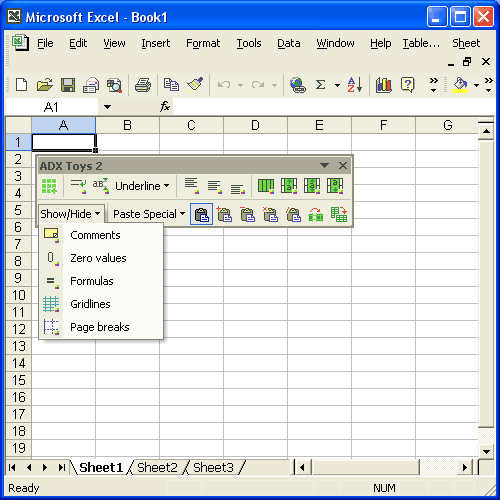500x500 pixels.
Task: Open the Tools menu
Action: [x=249, y=43]
